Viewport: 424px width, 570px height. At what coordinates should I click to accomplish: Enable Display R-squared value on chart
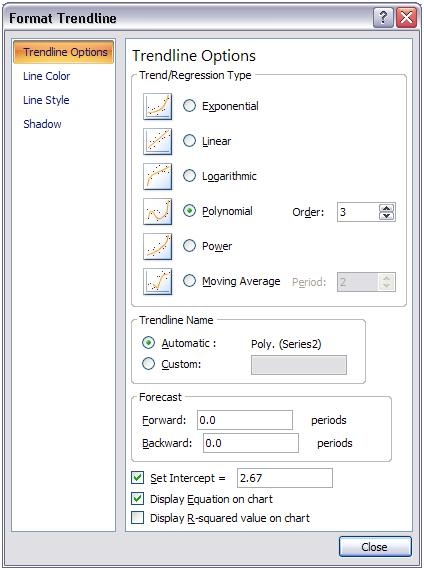click(x=137, y=518)
